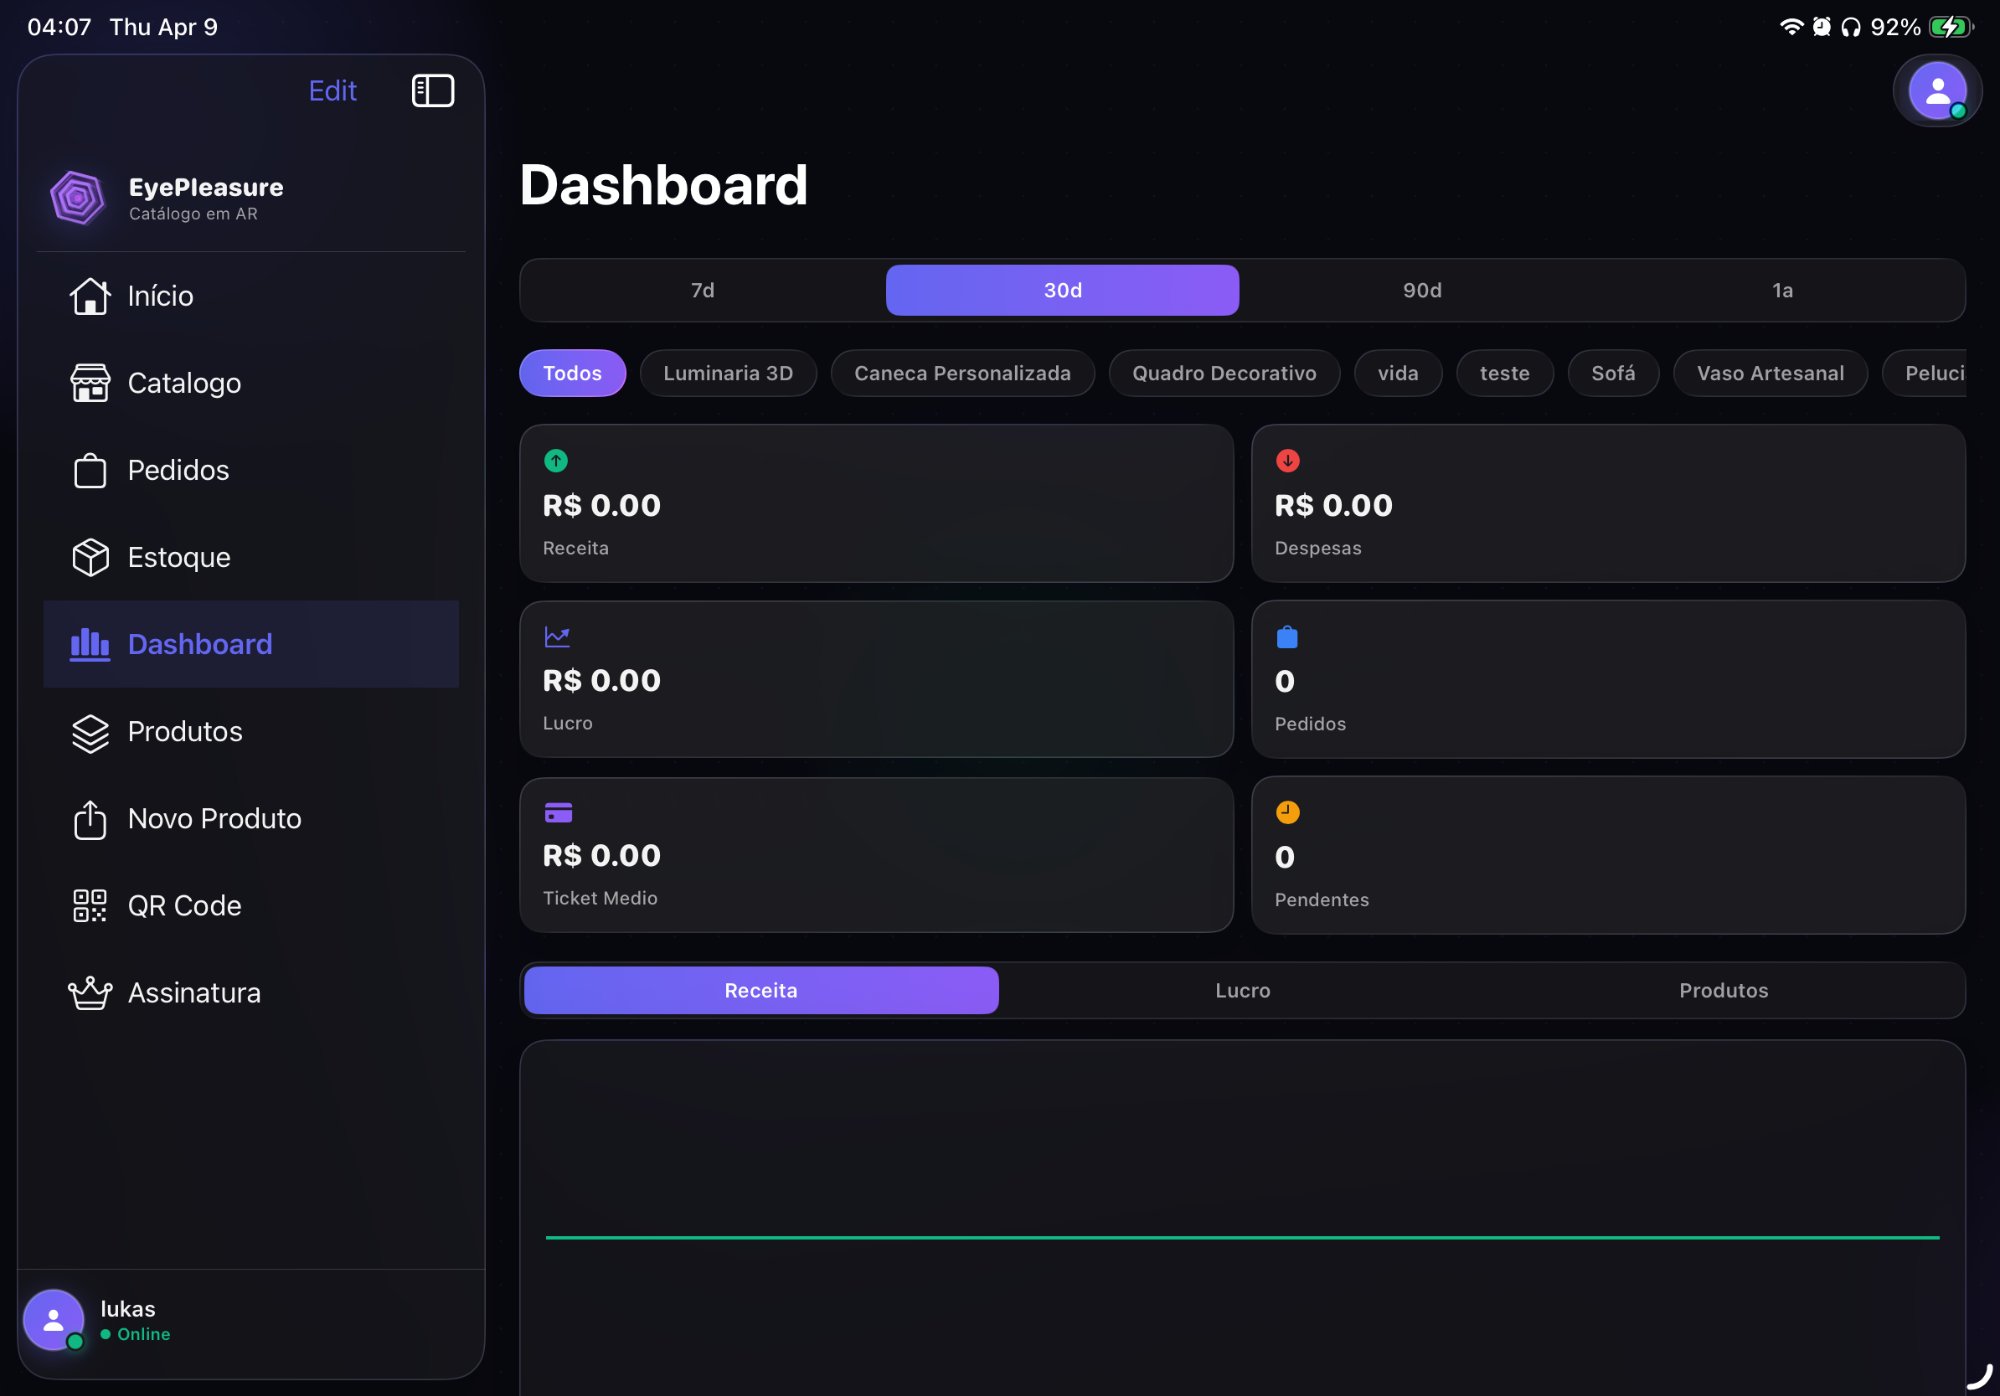This screenshot has width=2000, height=1396.
Task: Open the EyePleasure hexagon logo
Action: coord(78,198)
